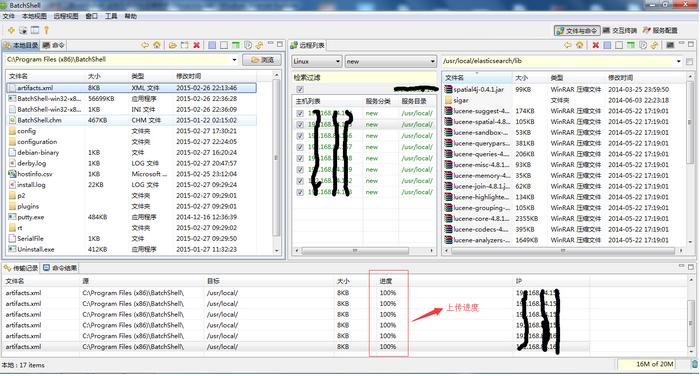Toggle second host checkbox in host list
The width and height of the screenshot is (700, 376).
300,125
